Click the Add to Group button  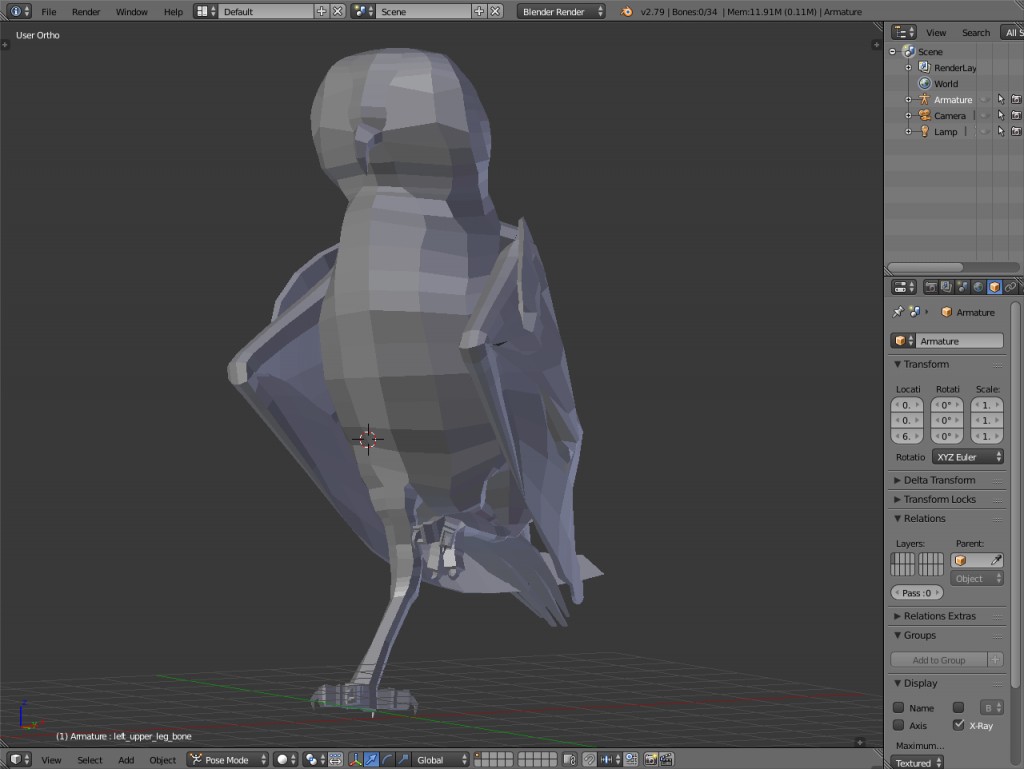(x=940, y=659)
